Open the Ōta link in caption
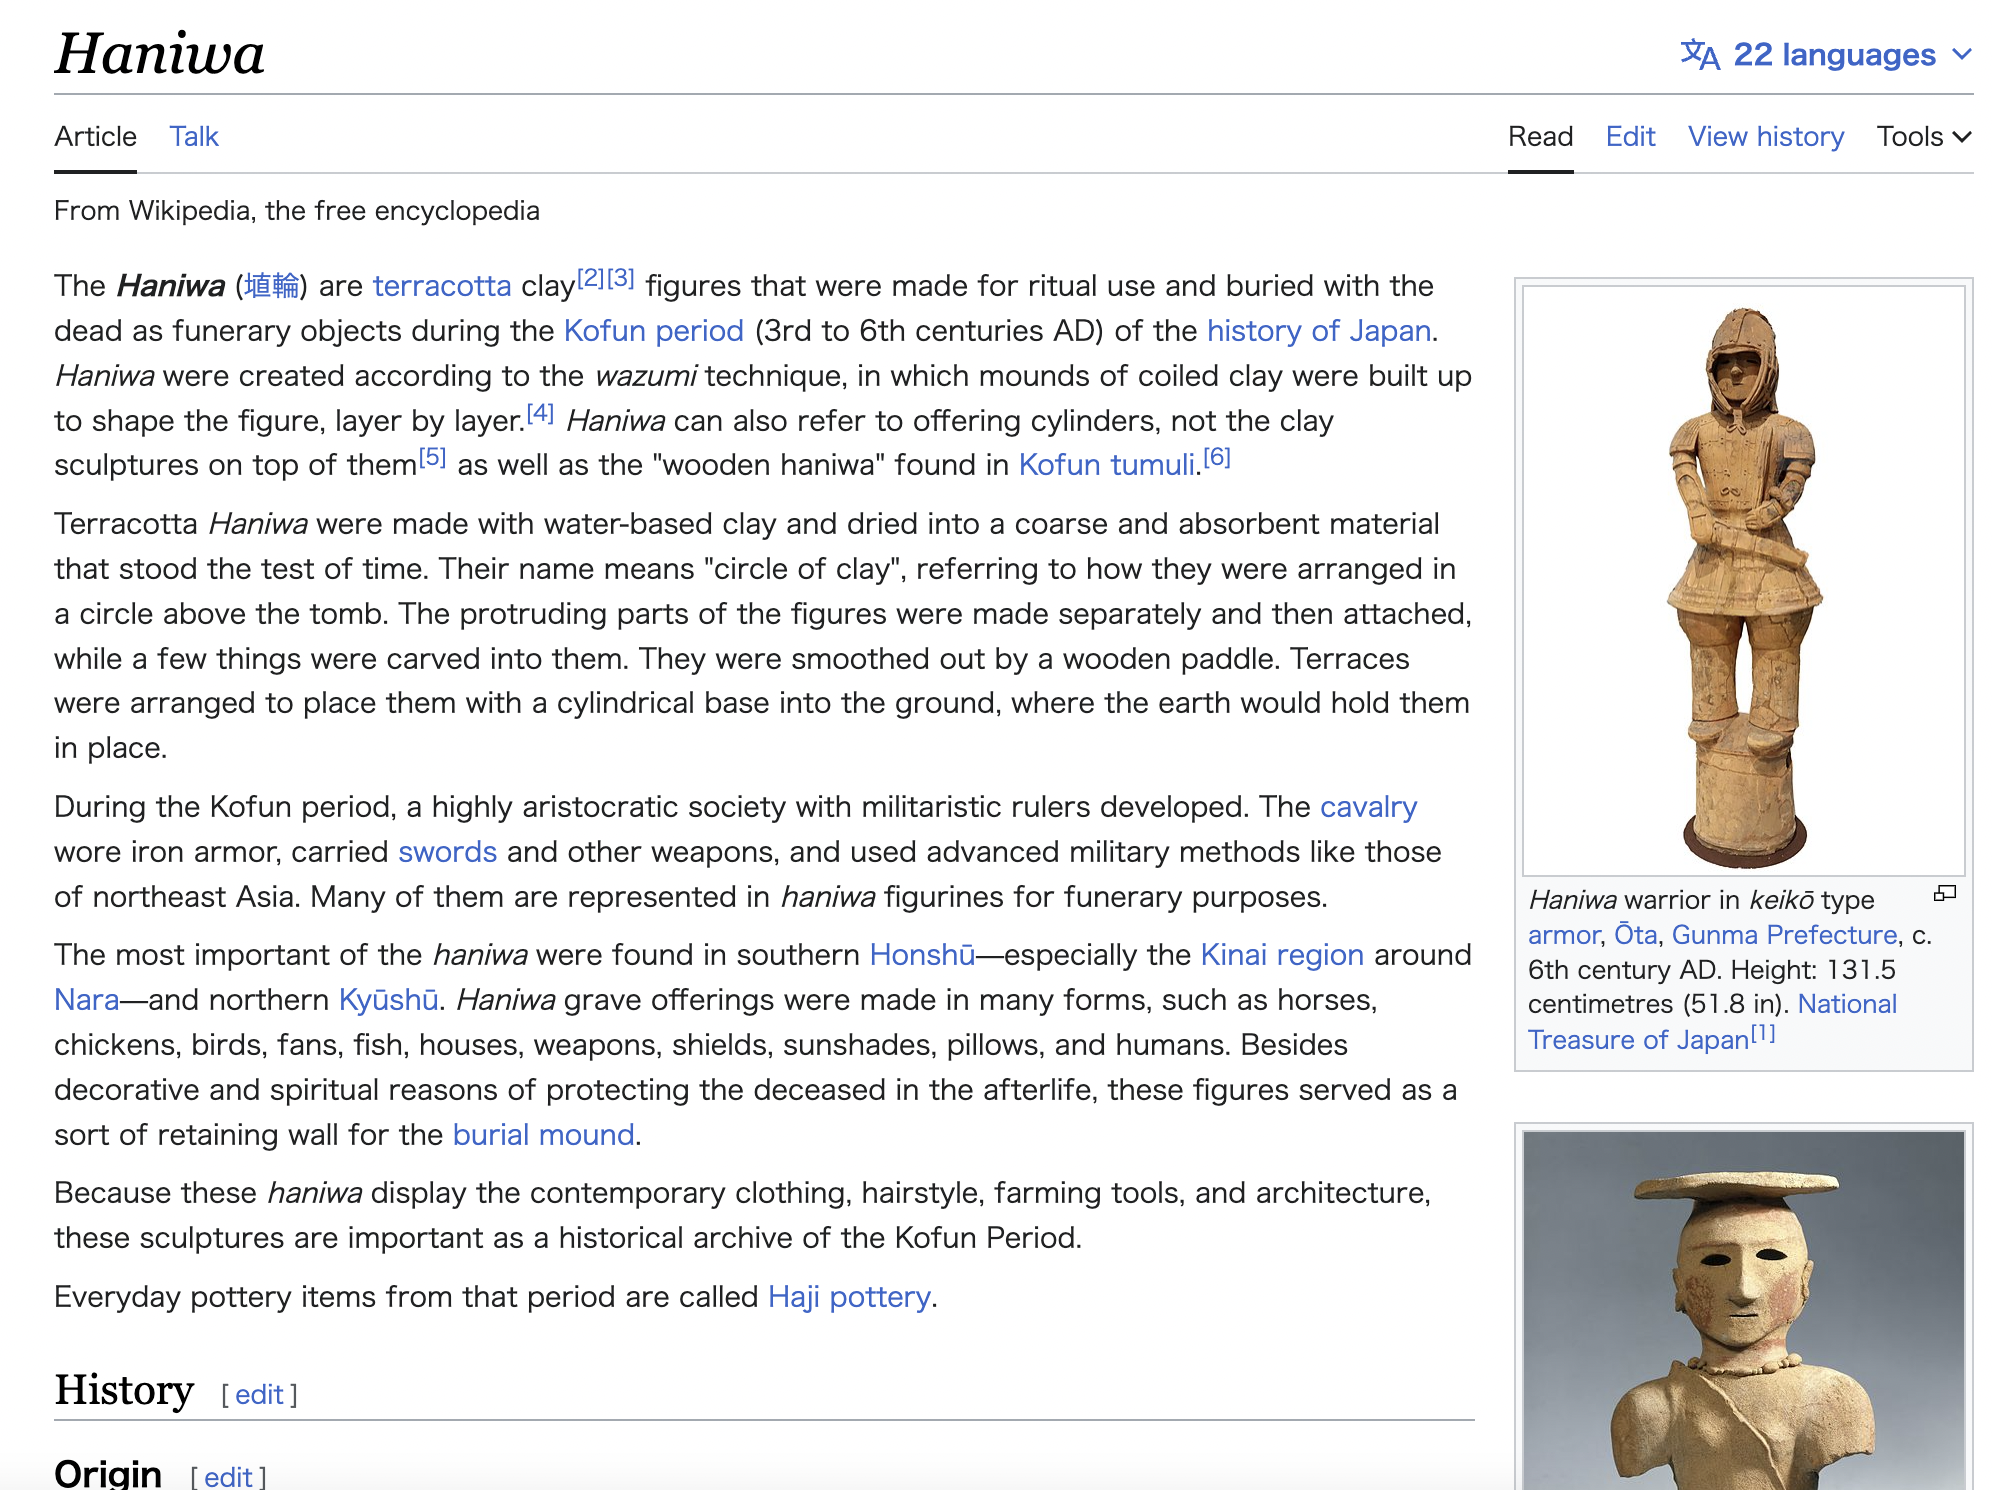Screen dimensions: 1992x1490 tap(1636, 935)
